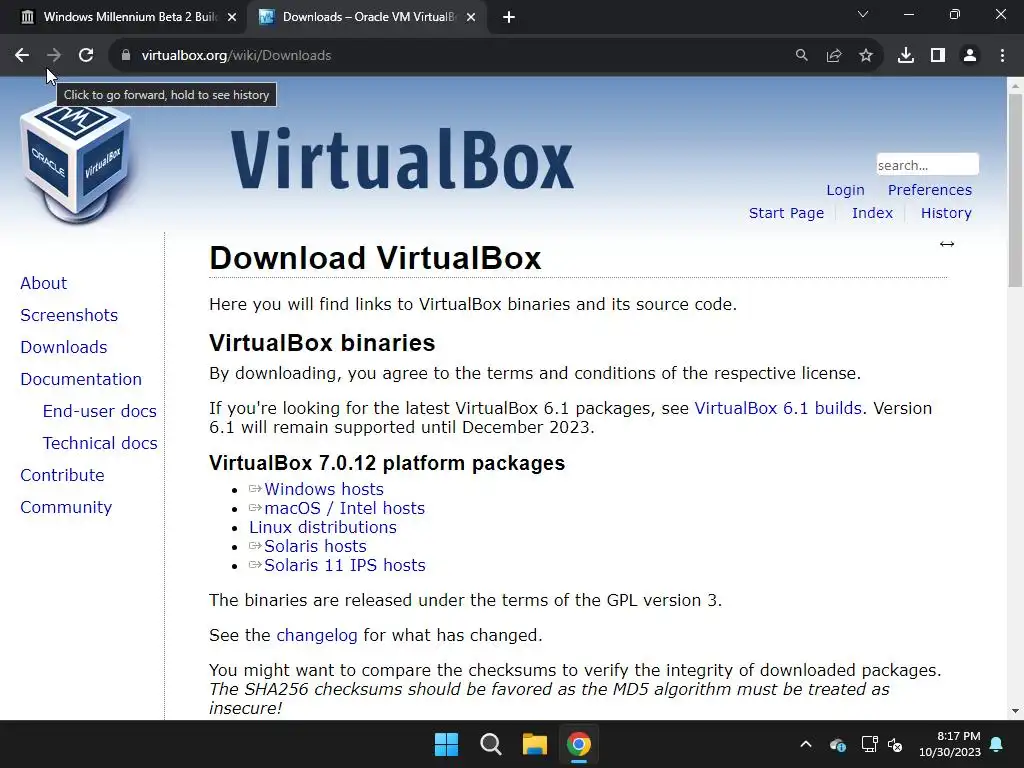
Task: Open Screenshots in the sidebar
Action: click(x=69, y=315)
